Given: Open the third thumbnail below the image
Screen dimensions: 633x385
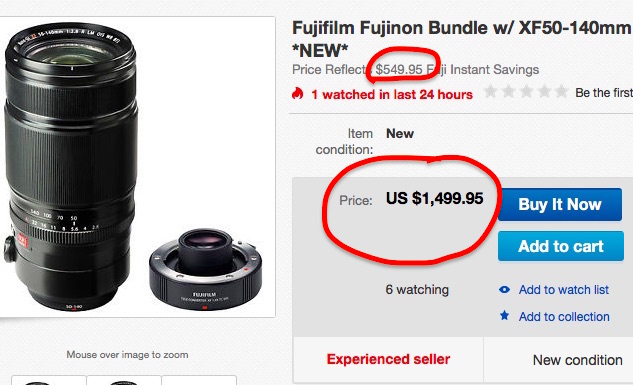Looking at the screenshot, I should (199, 380).
